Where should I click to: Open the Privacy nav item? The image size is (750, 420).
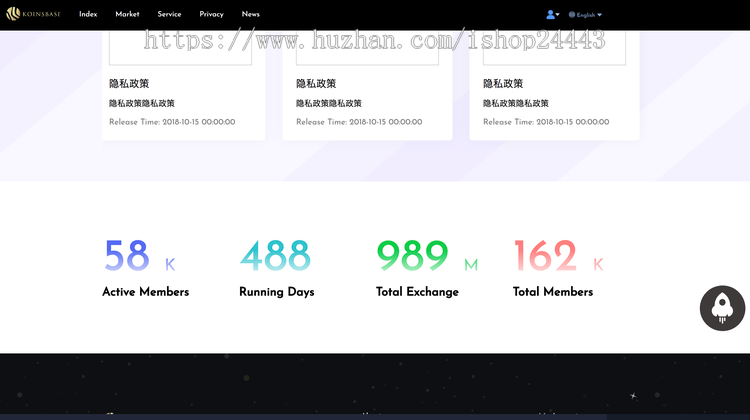pos(211,14)
